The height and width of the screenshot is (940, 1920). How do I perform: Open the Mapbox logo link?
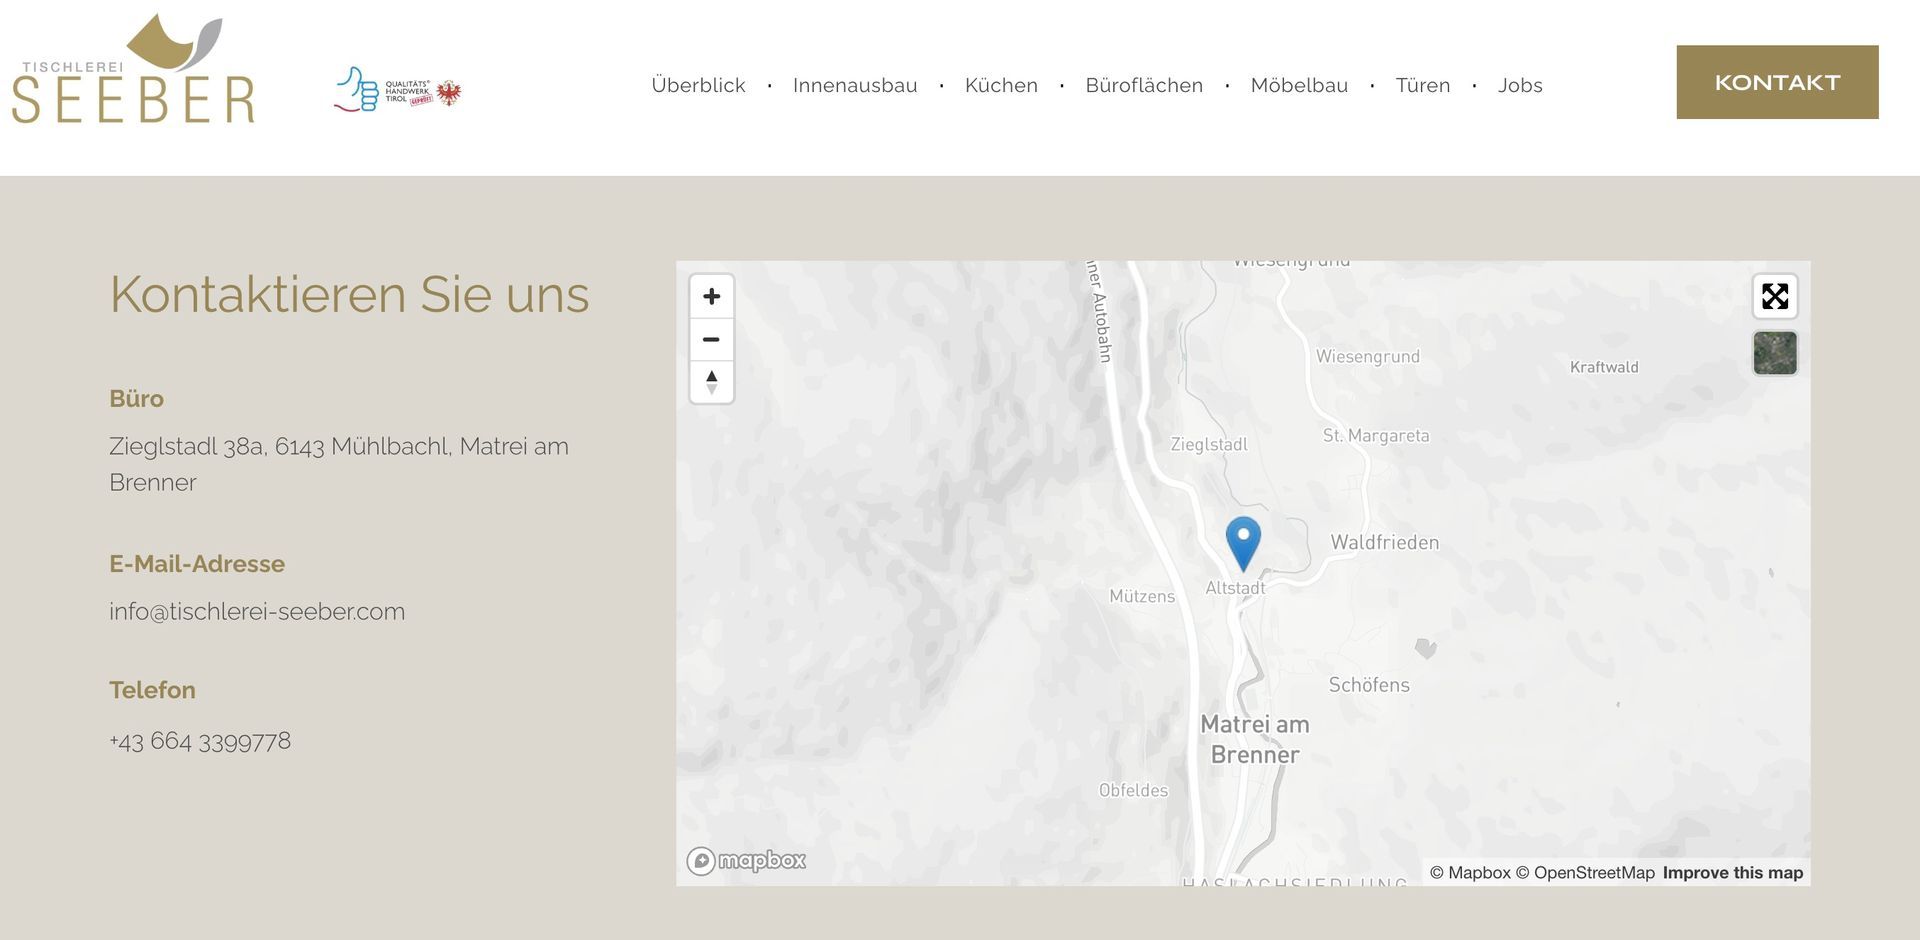click(x=746, y=860)
